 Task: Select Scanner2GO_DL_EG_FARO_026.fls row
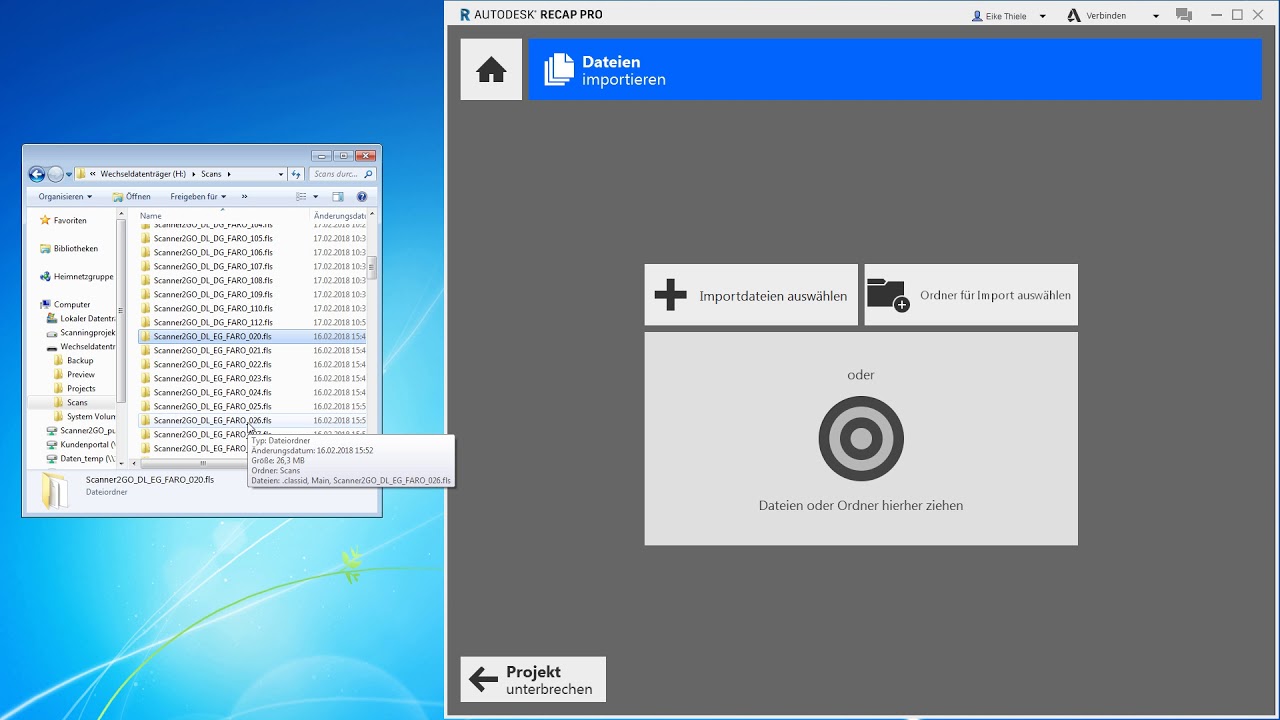(x=253, y=421)
